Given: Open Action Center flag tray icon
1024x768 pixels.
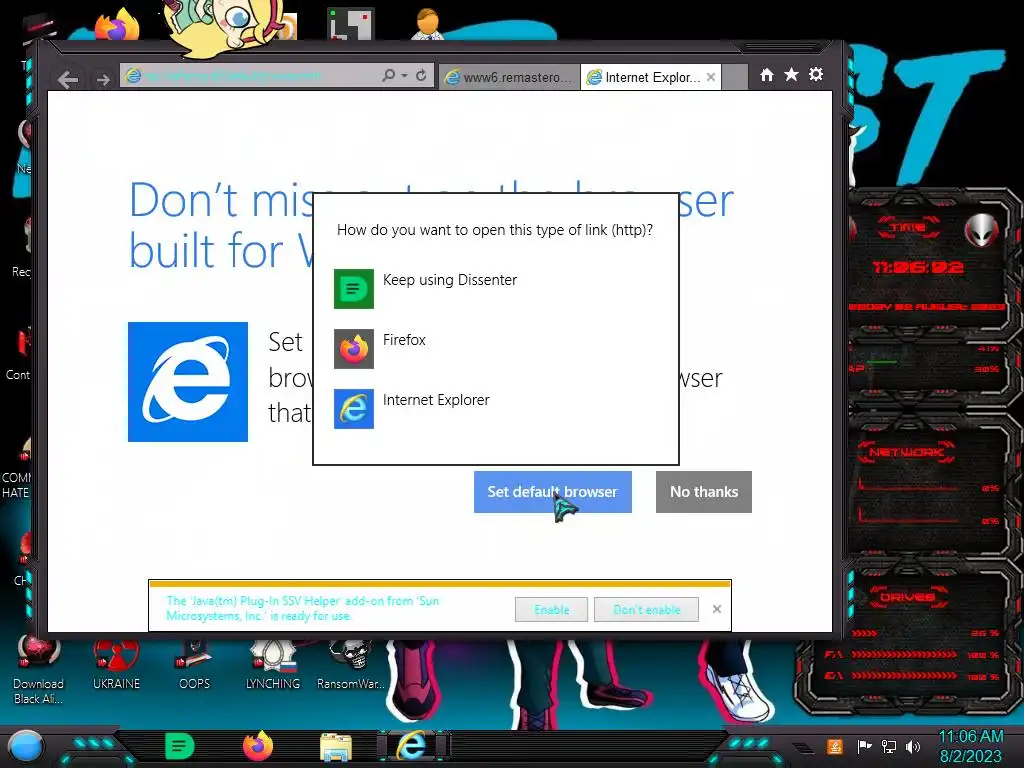Looking at the screenshot, I should [x=865, y=746].
